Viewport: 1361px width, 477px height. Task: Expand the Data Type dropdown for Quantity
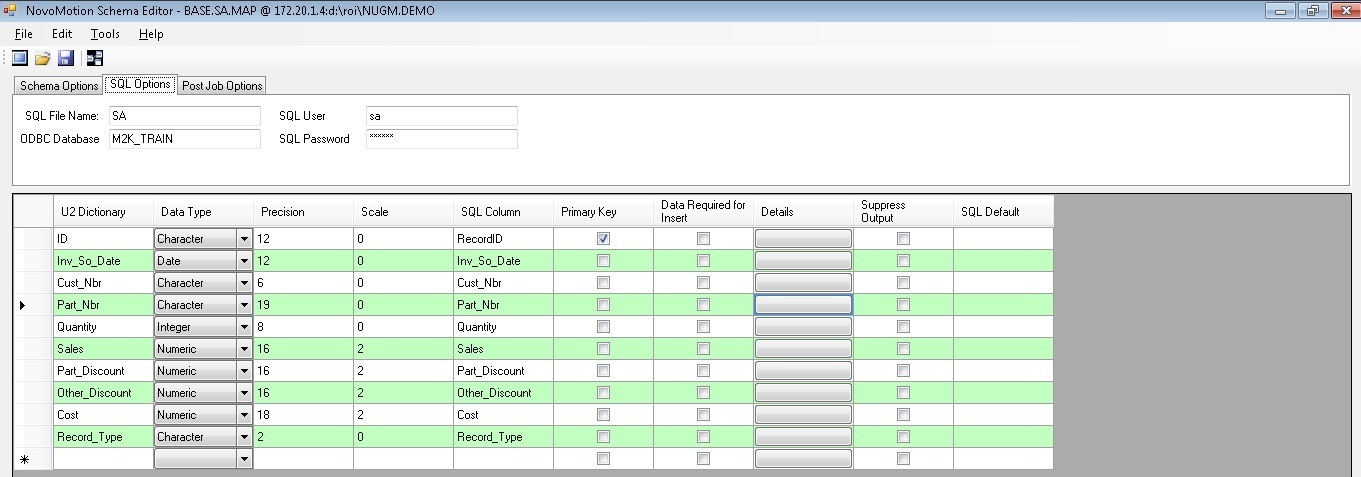click(243, 327)
